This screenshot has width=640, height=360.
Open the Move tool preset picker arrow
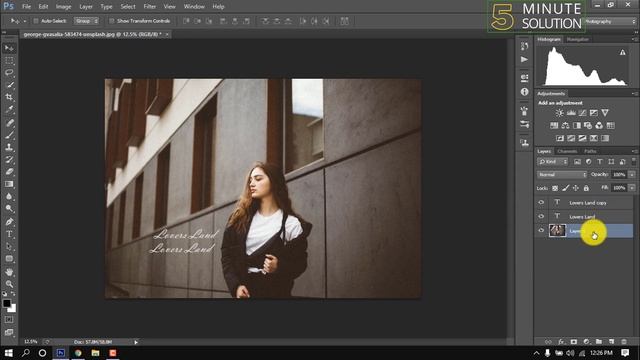point(24,21)
